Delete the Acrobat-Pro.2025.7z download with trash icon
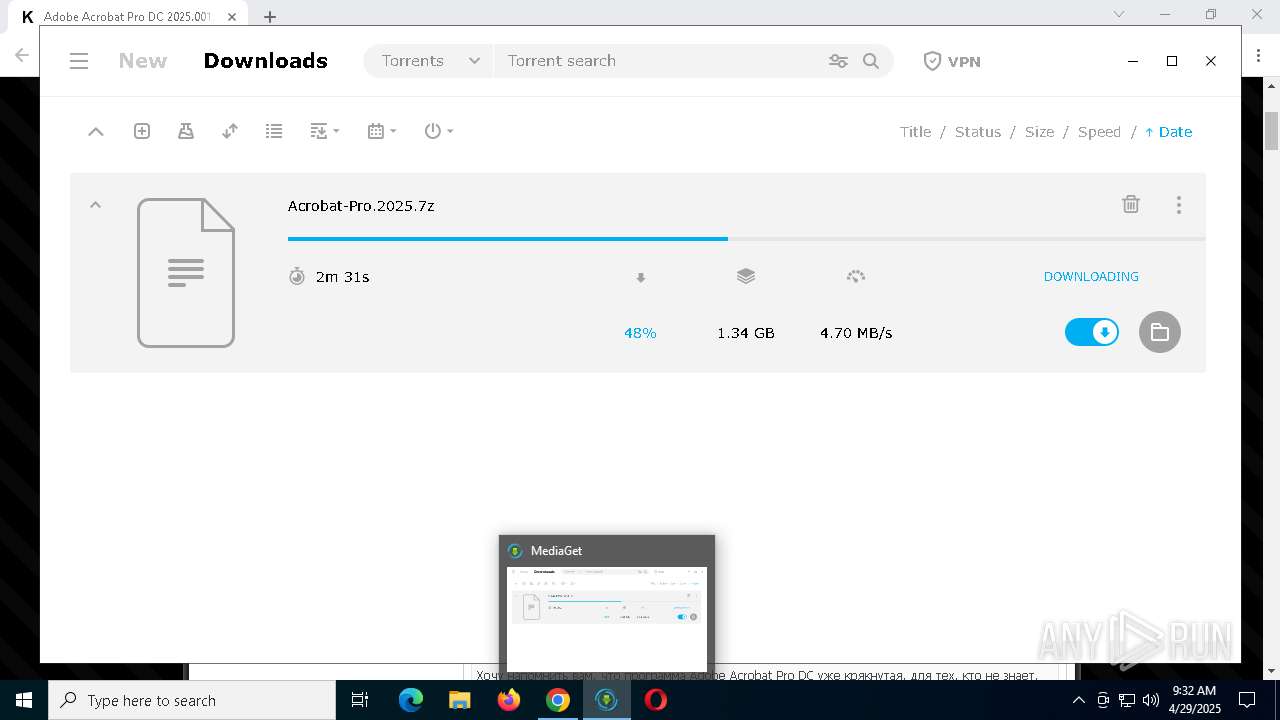This screenshot has height=720, width=1280. tap(1131, 204)
